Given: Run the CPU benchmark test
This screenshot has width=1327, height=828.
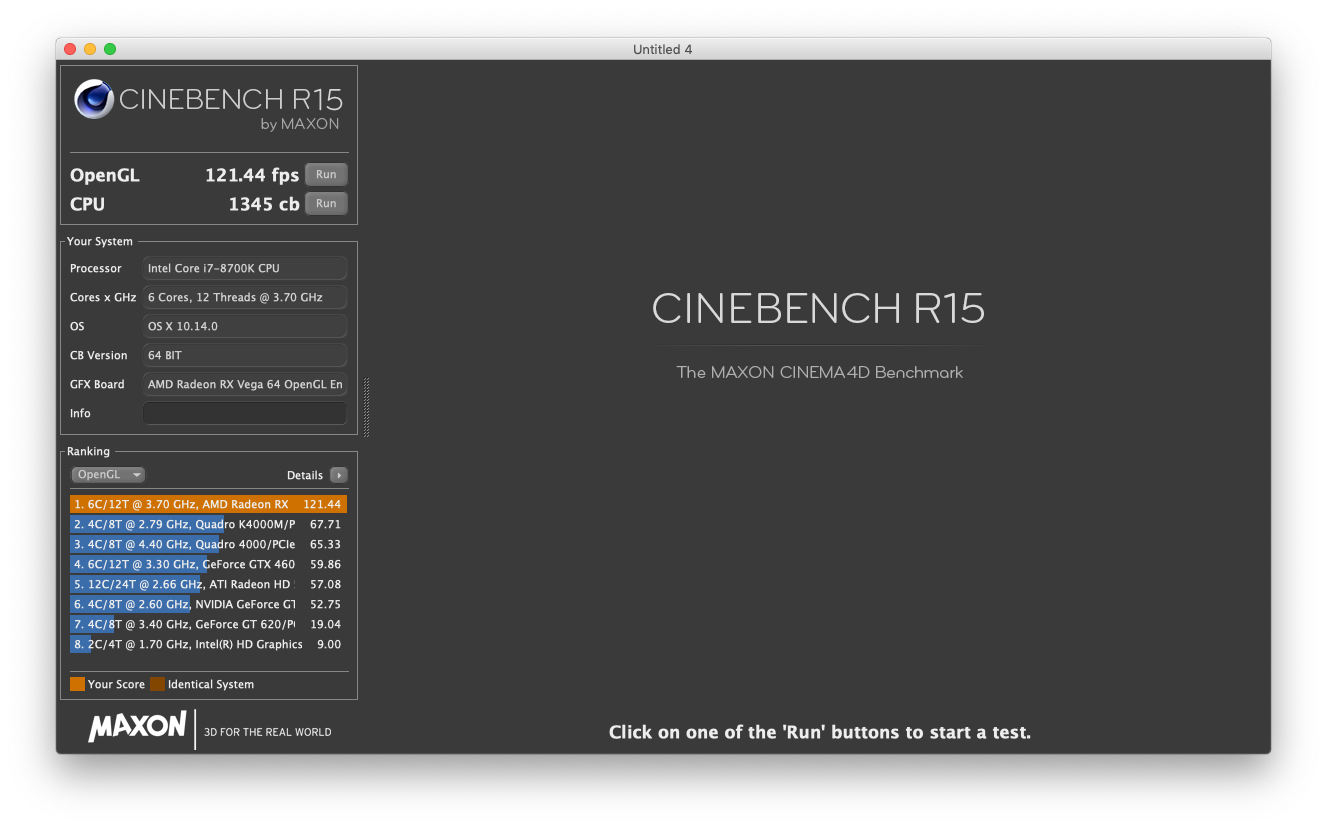Looking at the screenshot, I should (x=326, y=204).
